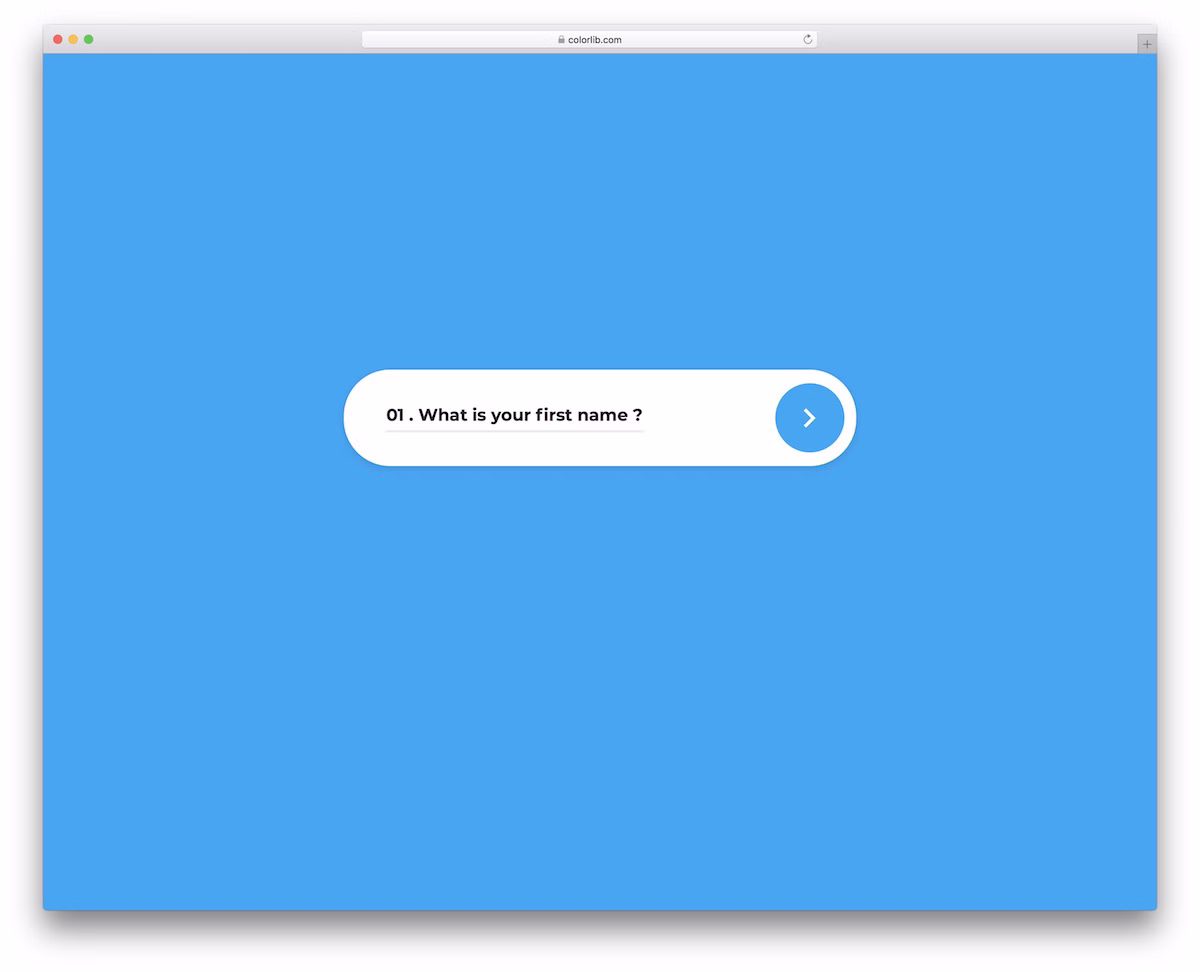The height and width of the screenshot is (972, 1200).
Task: Click the question mark ending the placeholder
Action: point(637,415)
